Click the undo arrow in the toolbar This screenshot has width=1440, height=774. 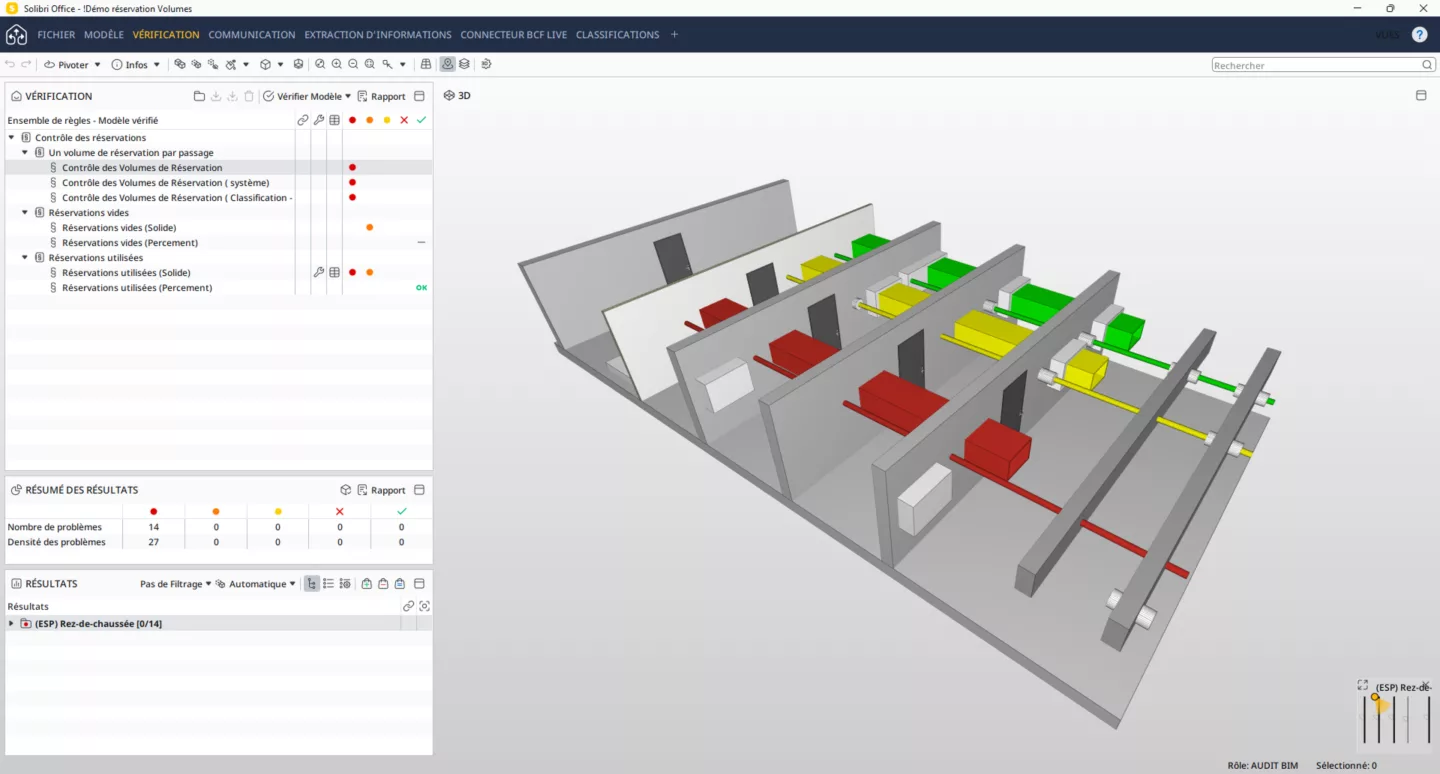tap(10, 65)
